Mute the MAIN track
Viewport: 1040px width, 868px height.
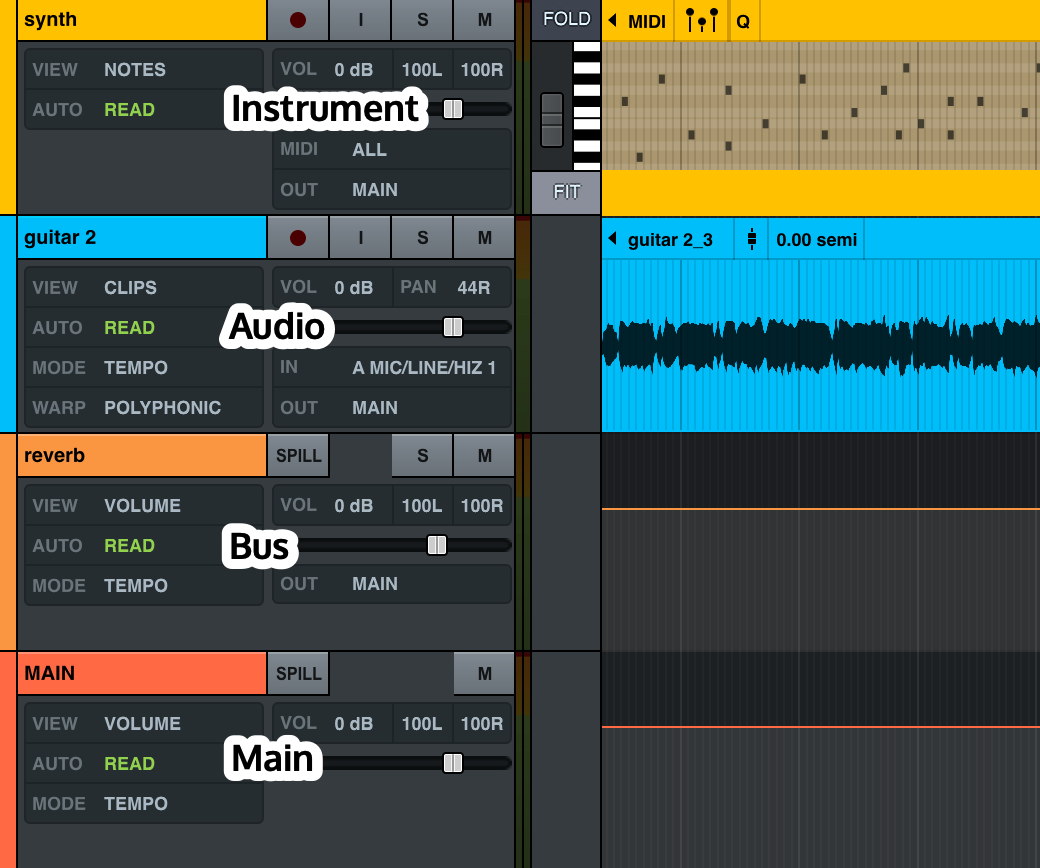pyautogui.click(x=483, y=673)
